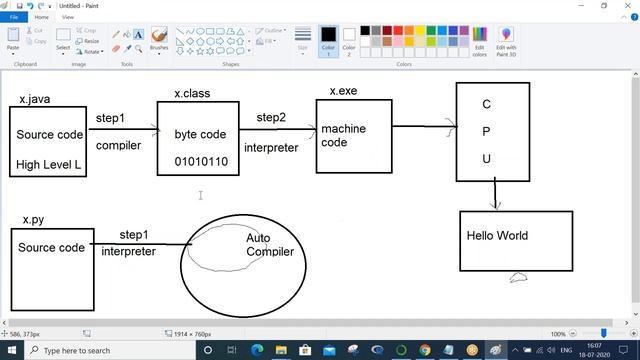
Task: Choose the Rectangle shape
Action: [210, 31]
